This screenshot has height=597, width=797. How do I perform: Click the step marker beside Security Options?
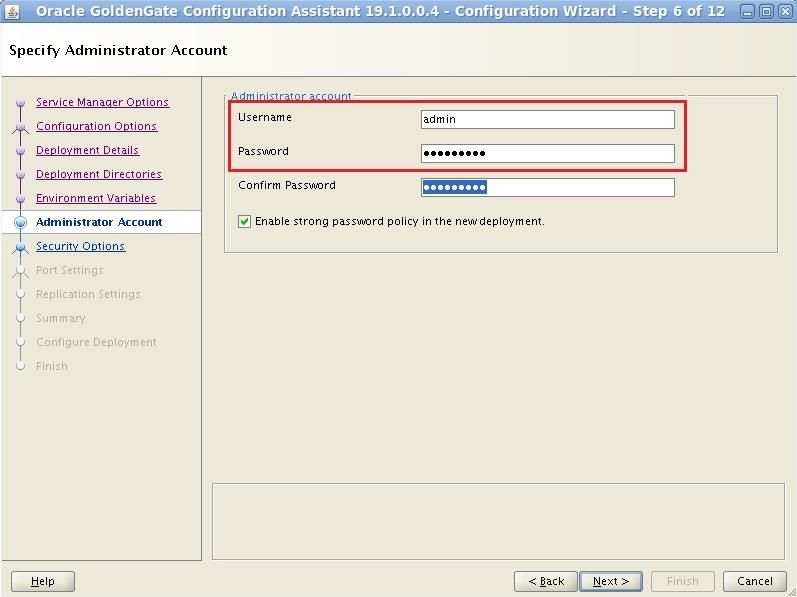(20, 247)
